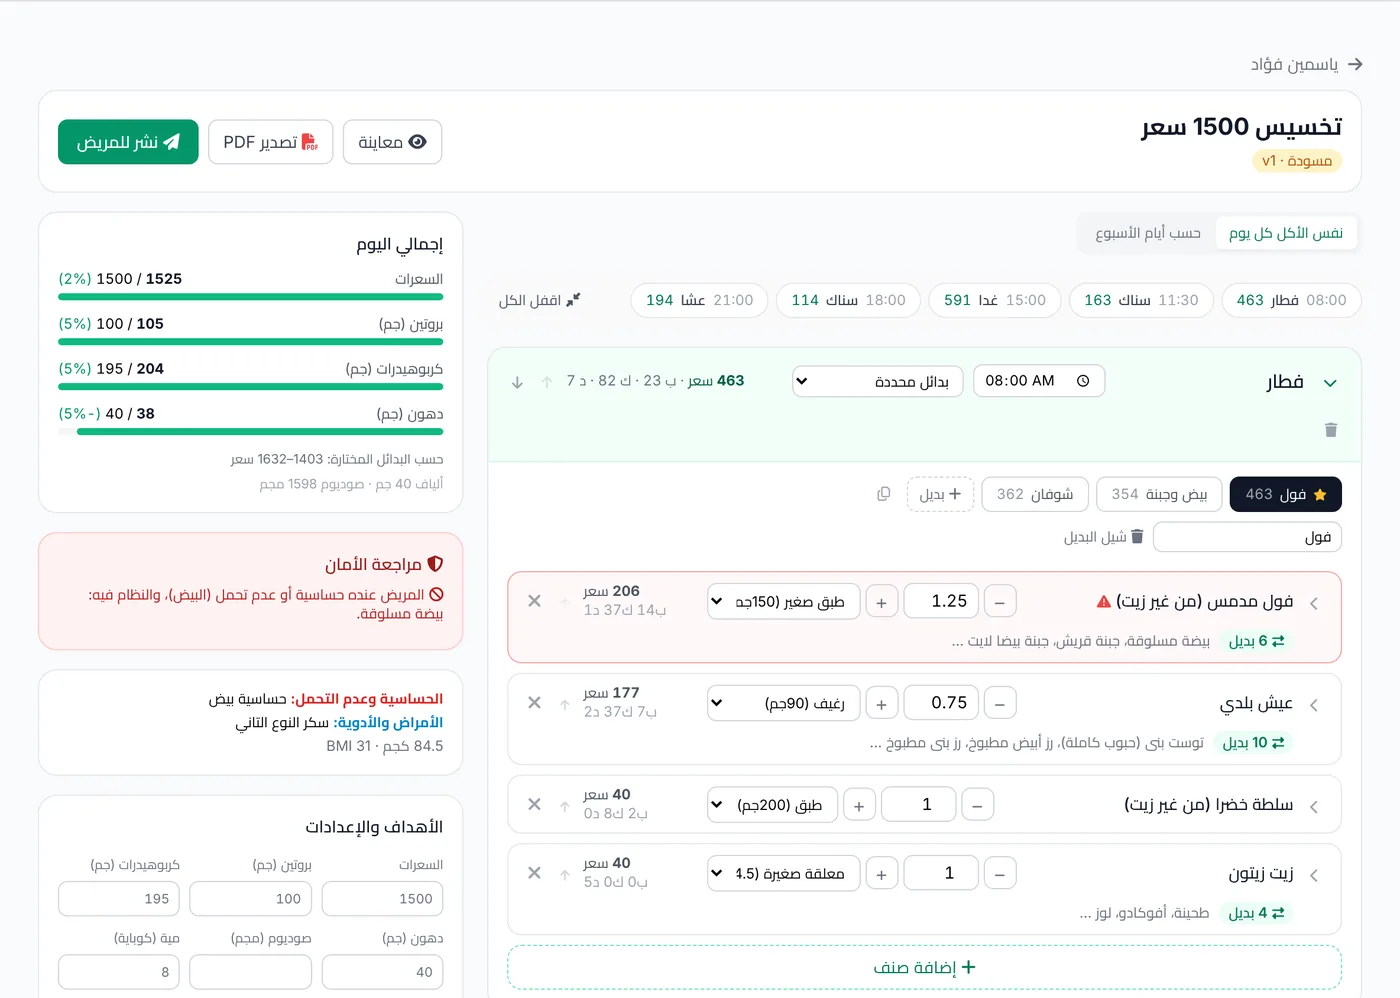Switch to the حسب أيام الأسبوع tab
The height and width of the screenshot is (998, 1400).
[x=1147, y=233]
